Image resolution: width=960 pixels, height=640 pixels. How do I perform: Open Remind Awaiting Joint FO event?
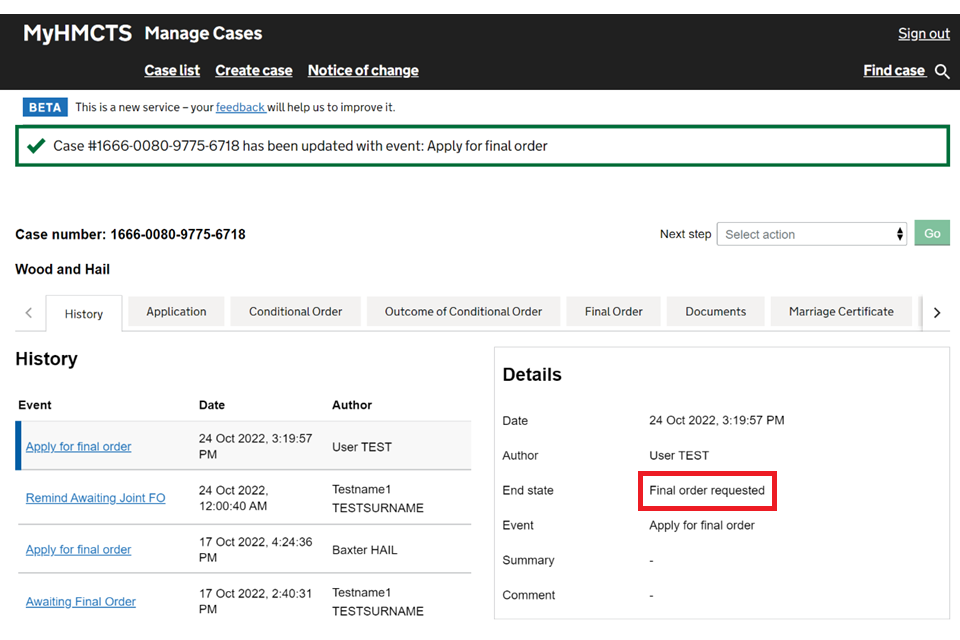click(x=96, y=498)
